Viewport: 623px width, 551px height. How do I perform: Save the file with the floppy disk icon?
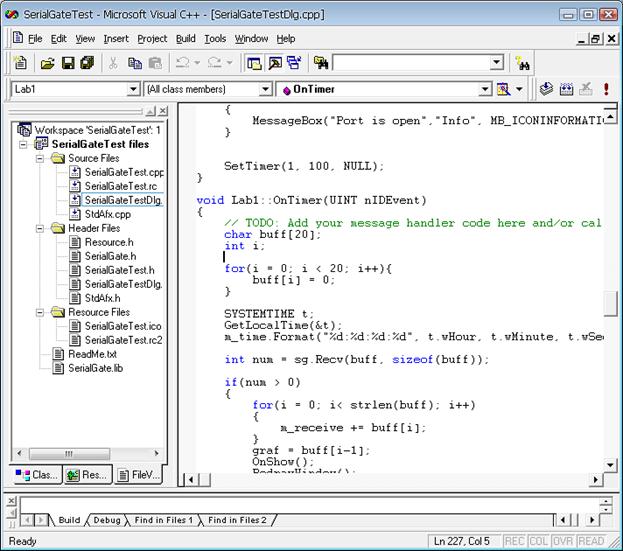[68, 63]
